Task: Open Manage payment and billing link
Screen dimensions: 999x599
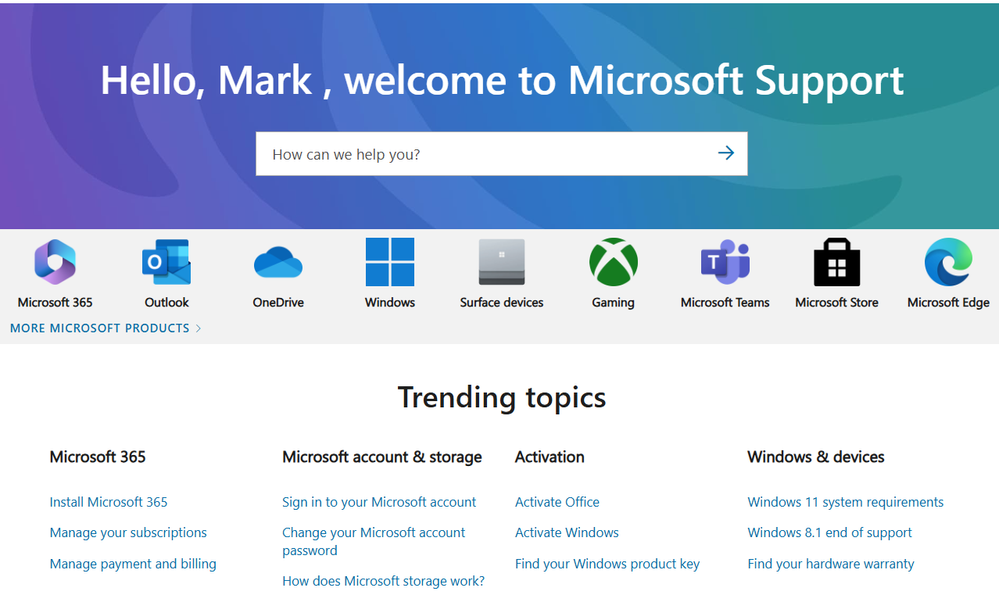Action: pos(133,564)
